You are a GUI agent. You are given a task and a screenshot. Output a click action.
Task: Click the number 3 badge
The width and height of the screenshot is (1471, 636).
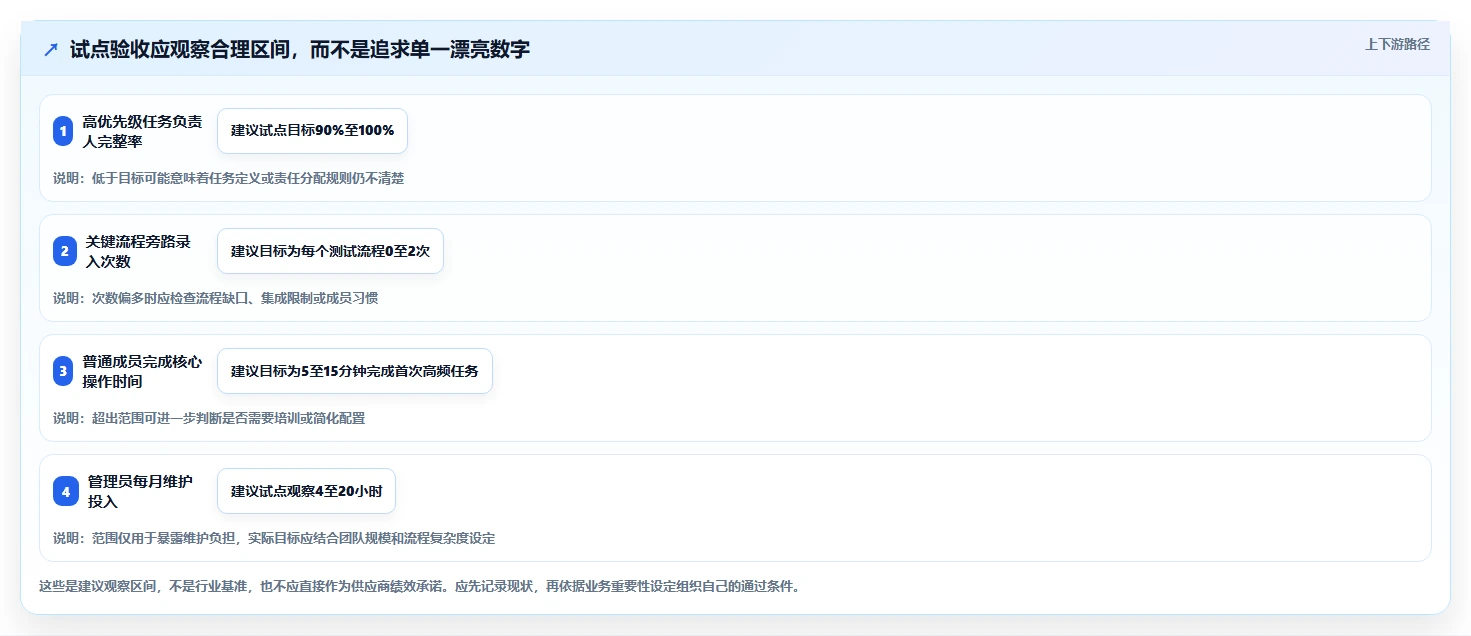click(64, 371)
